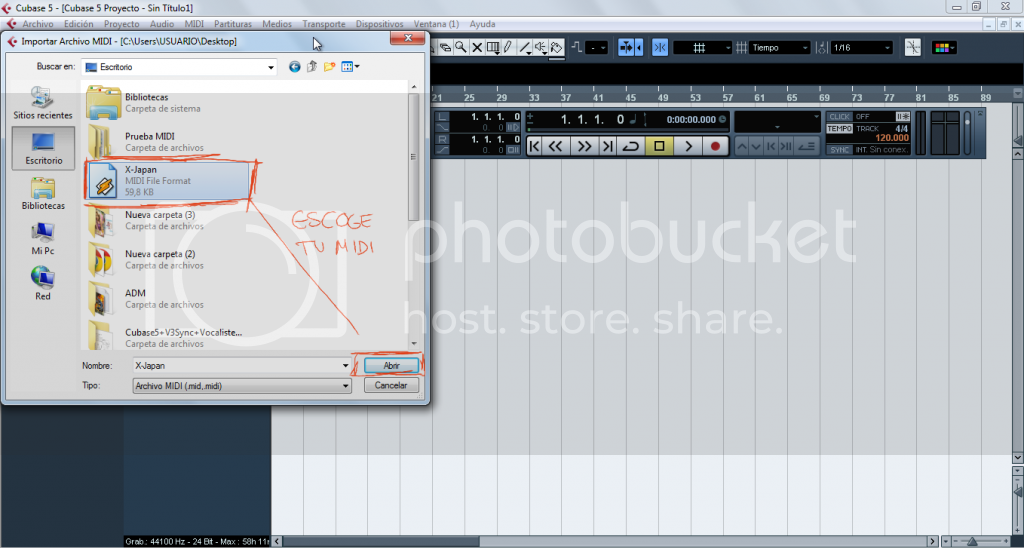The width and height of the screenshot is (1024, 548).
Task: Open the Archivo menu
Action: pos(38,24)
